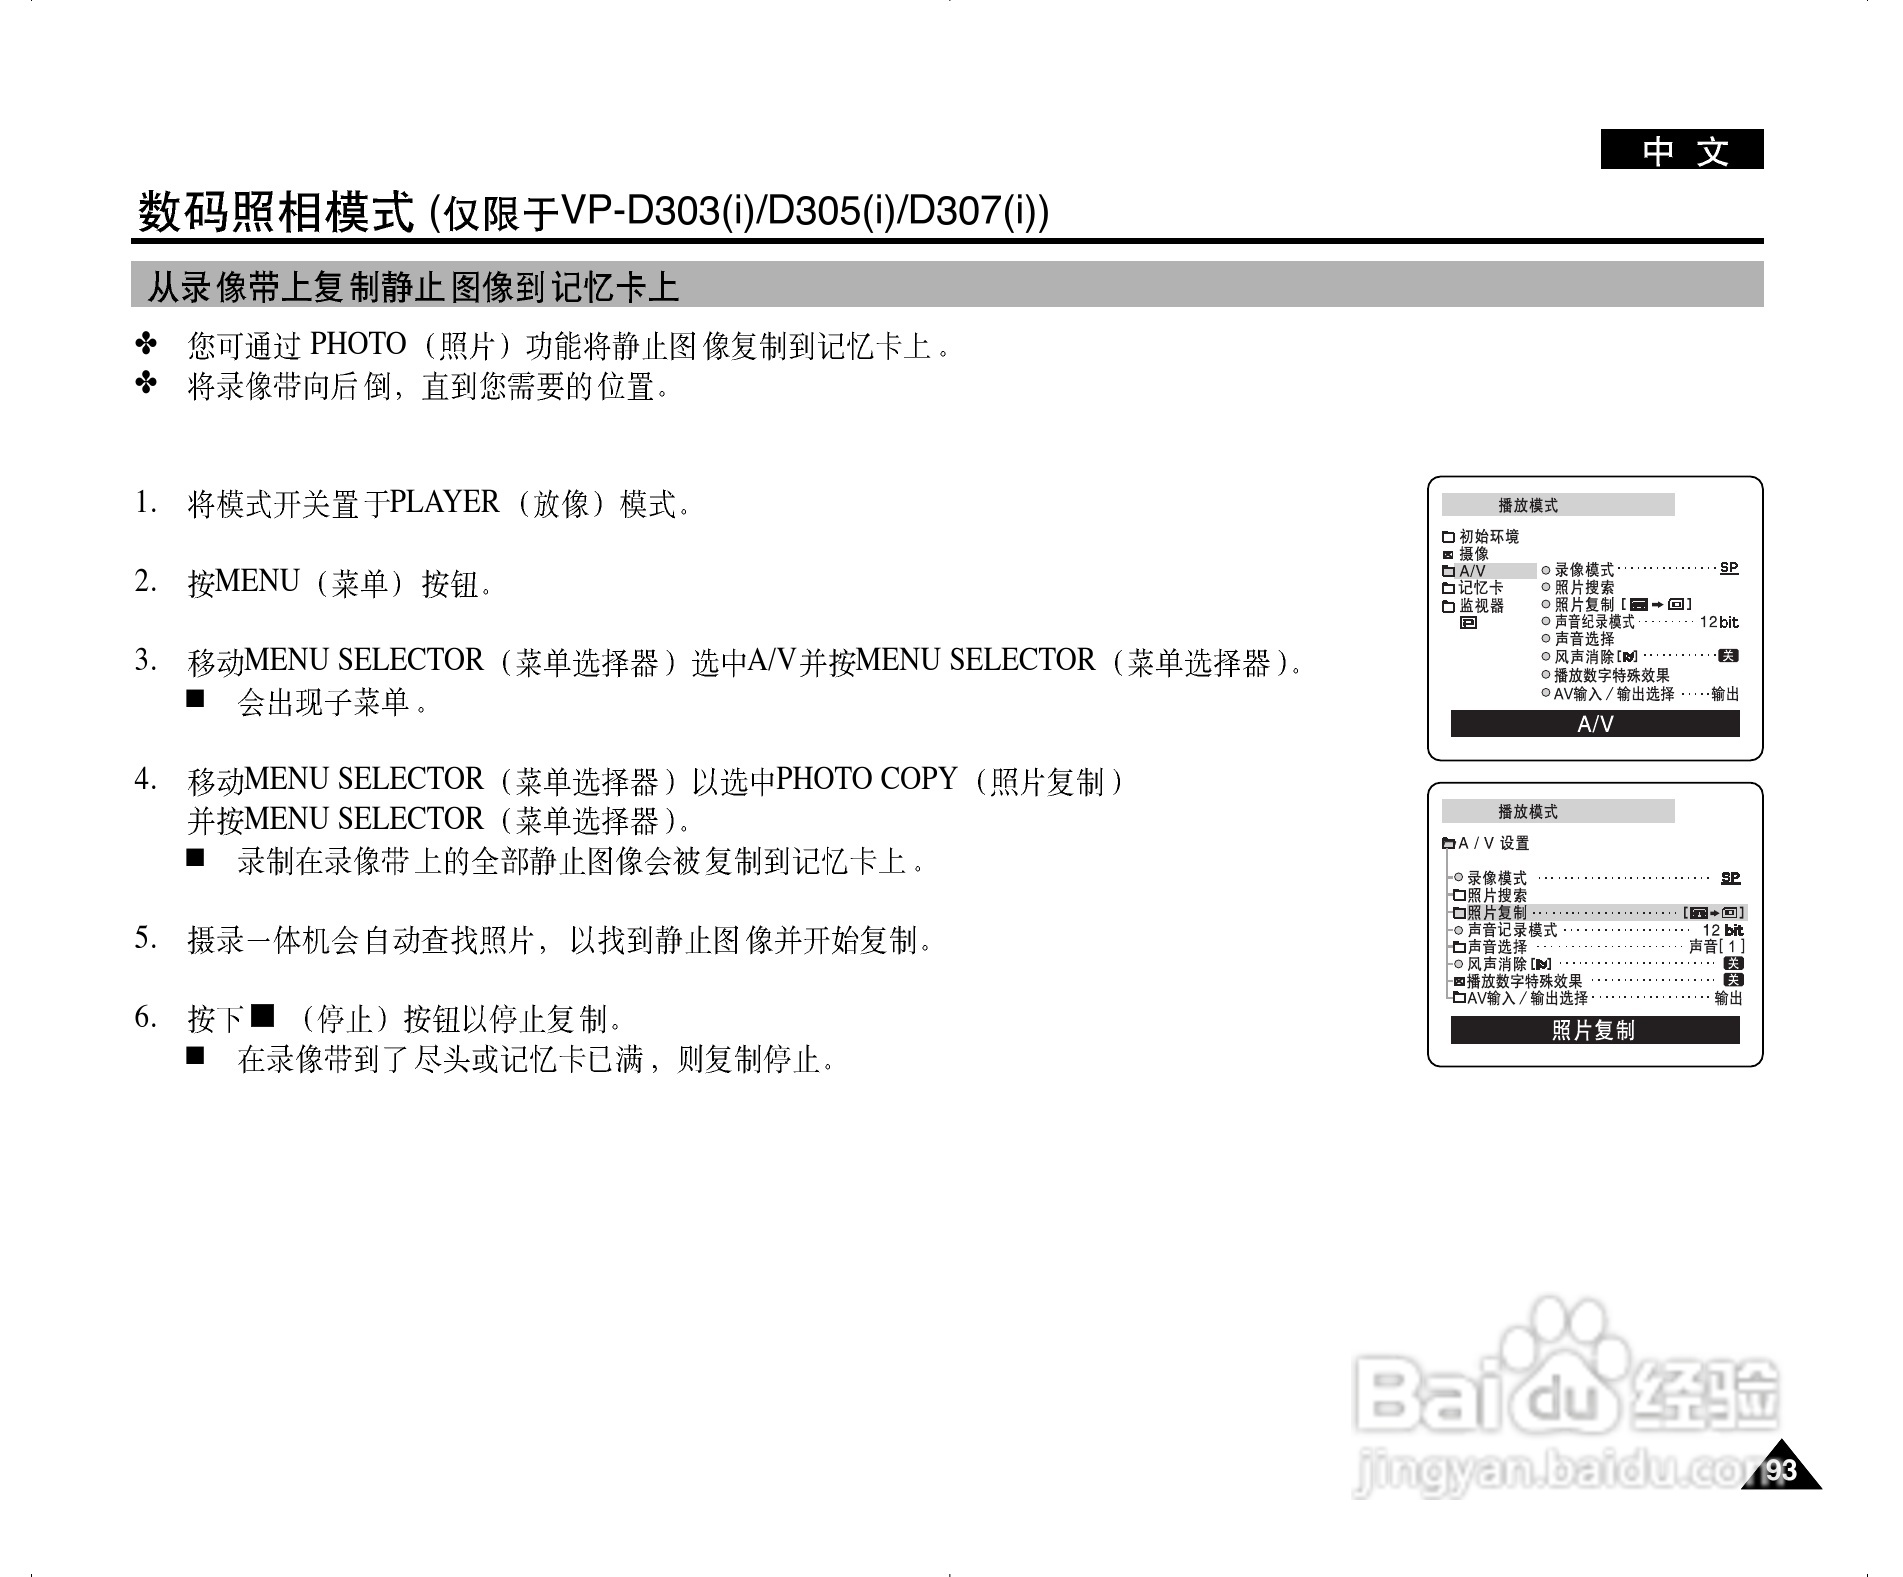Screen dimensions: 1903x1577
Task: Click the 监视器 folder icon
Action: [x=1448, y=606]
